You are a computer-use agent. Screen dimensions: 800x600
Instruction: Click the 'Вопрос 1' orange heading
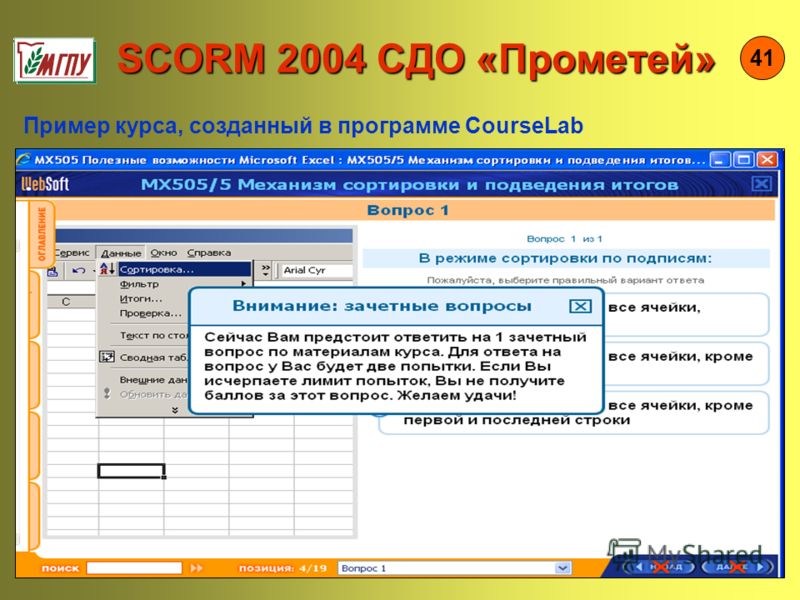click(408, 210)
